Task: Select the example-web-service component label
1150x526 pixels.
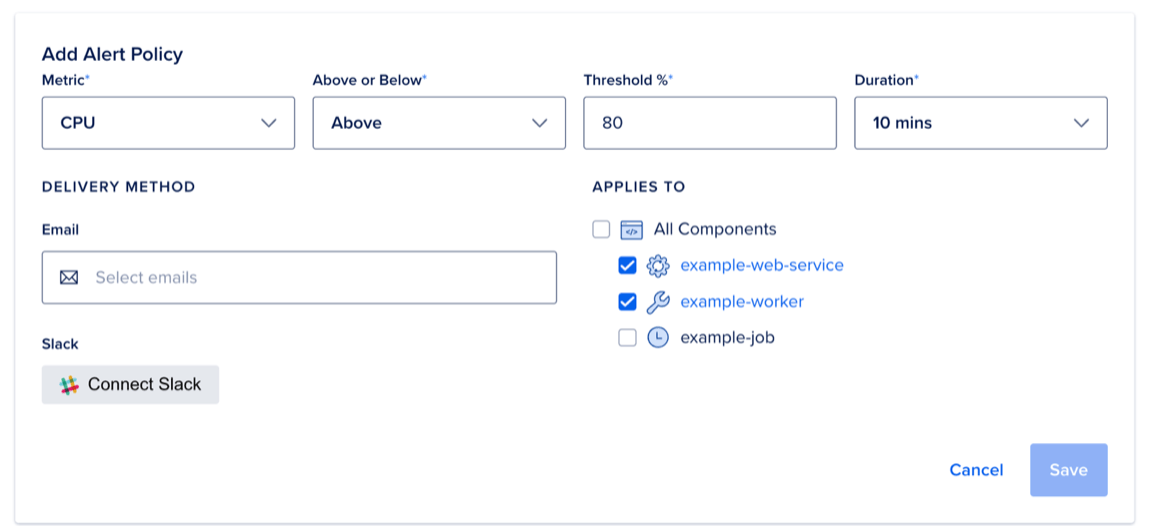Action: pyautogui.click(x=761, y=266)
